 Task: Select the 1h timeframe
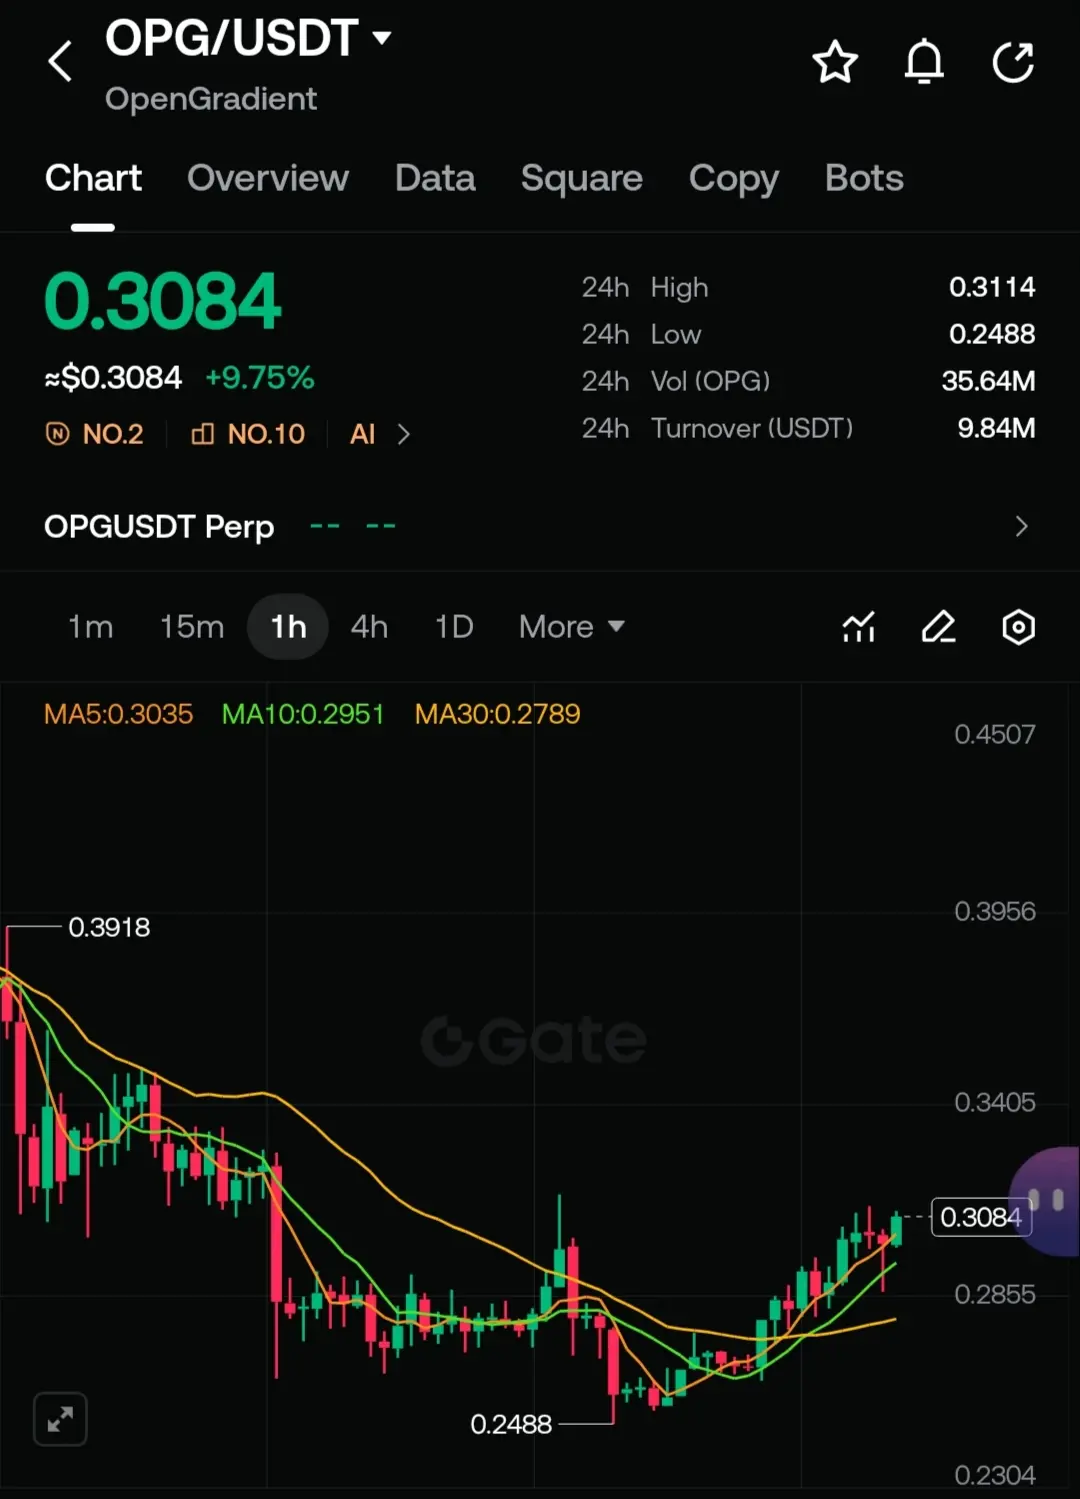point(288,627)
